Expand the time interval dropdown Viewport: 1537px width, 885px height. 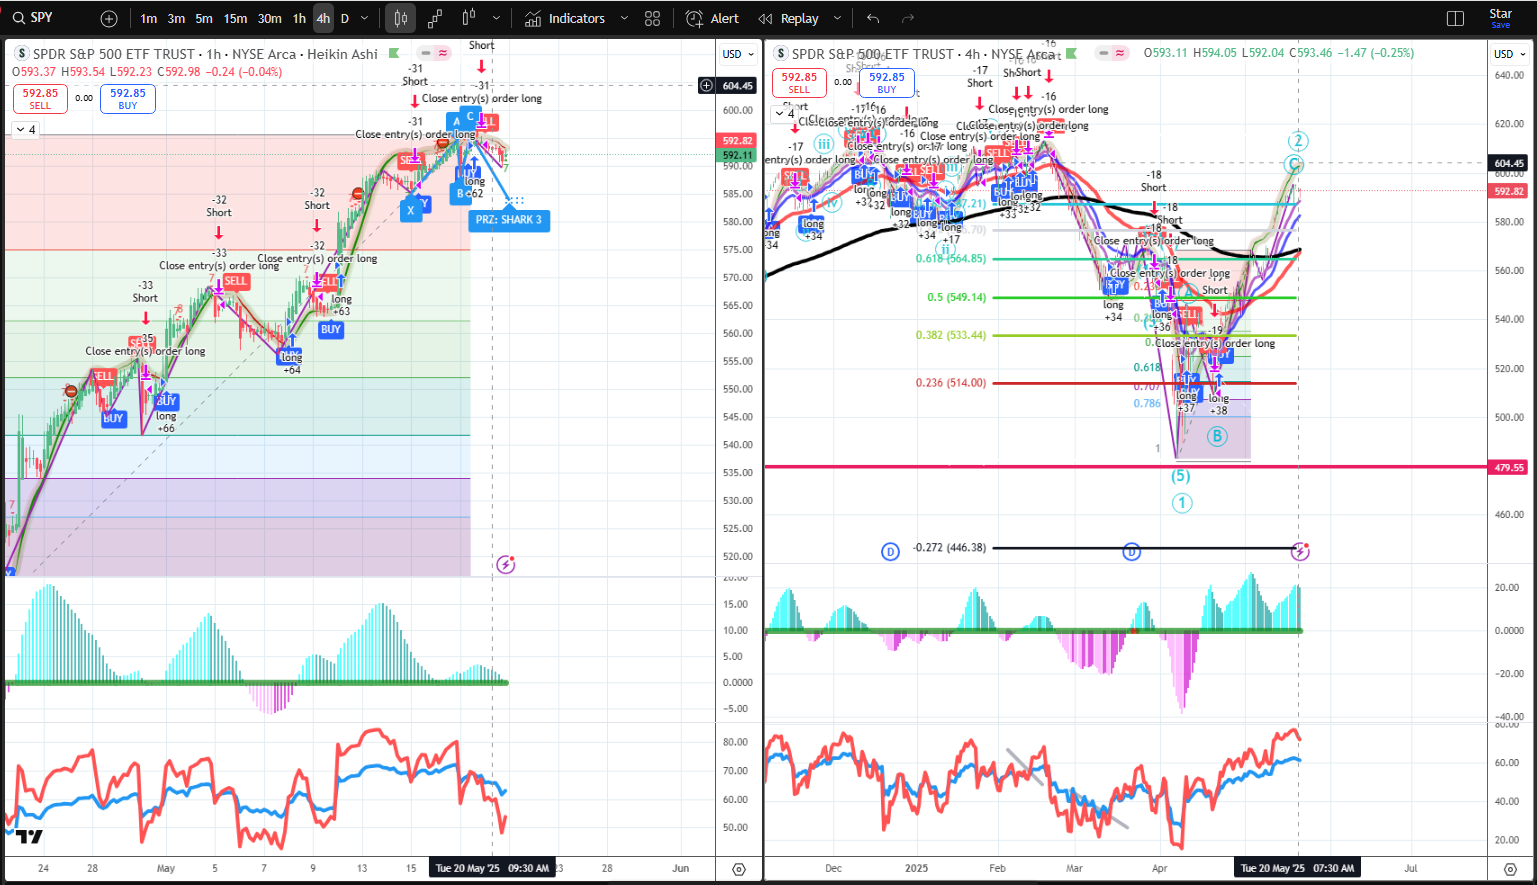click(x=365, y=18)
